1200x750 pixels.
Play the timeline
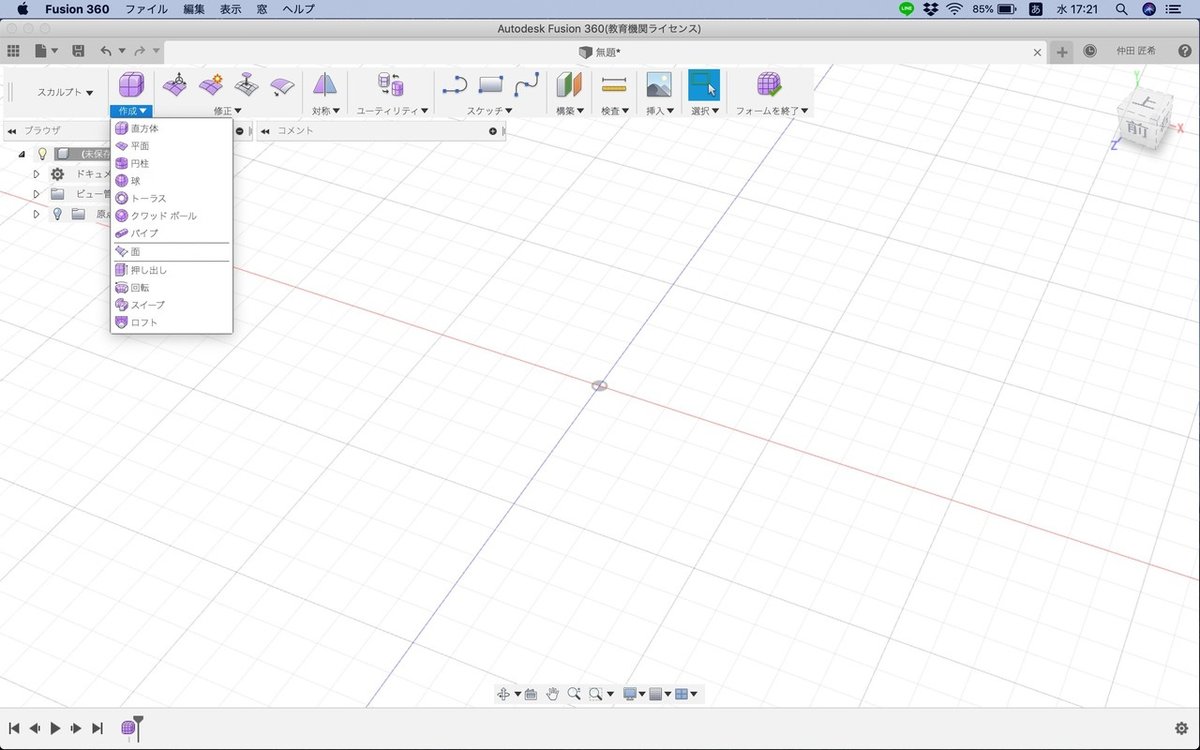[x=55, y=729]
